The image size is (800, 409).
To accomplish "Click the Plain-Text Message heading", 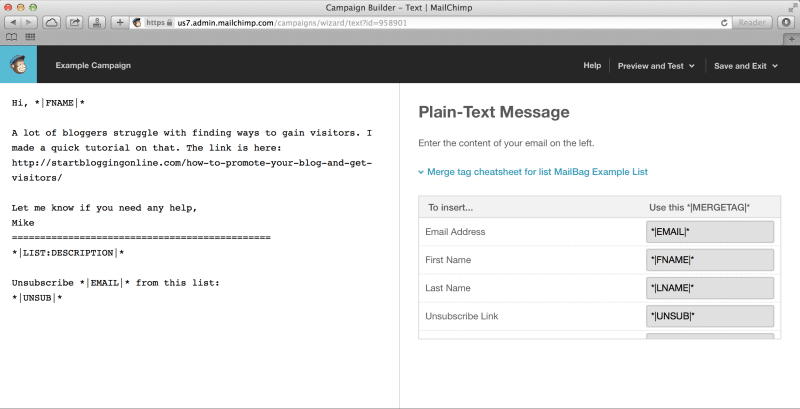I will [x=494, y=112].
